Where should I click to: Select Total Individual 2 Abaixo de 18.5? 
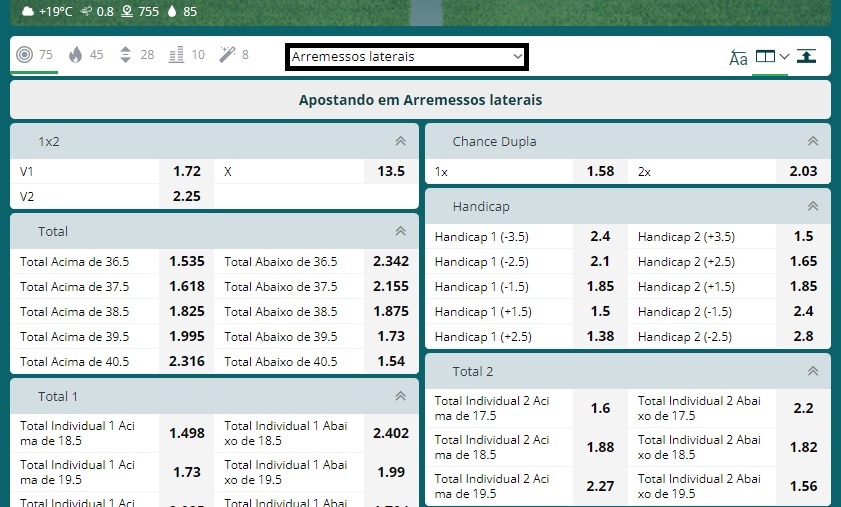coord(803,447)
